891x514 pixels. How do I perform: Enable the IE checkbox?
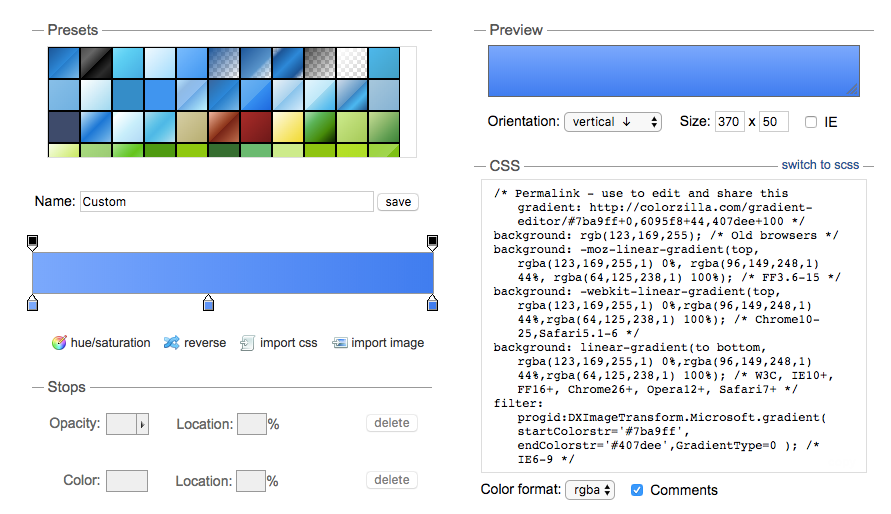click(x=811, y=122)
